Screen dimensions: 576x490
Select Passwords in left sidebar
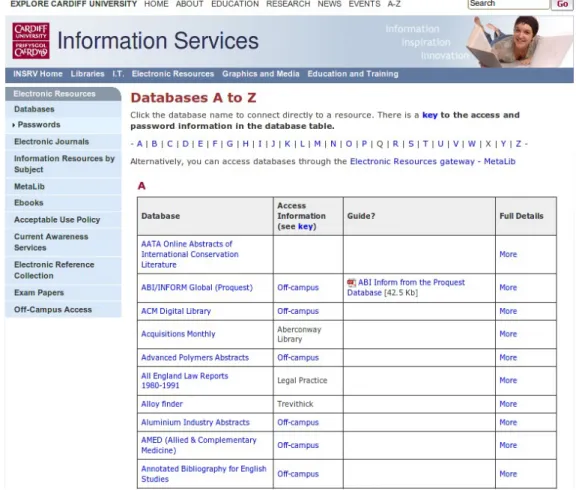[39, 125]
